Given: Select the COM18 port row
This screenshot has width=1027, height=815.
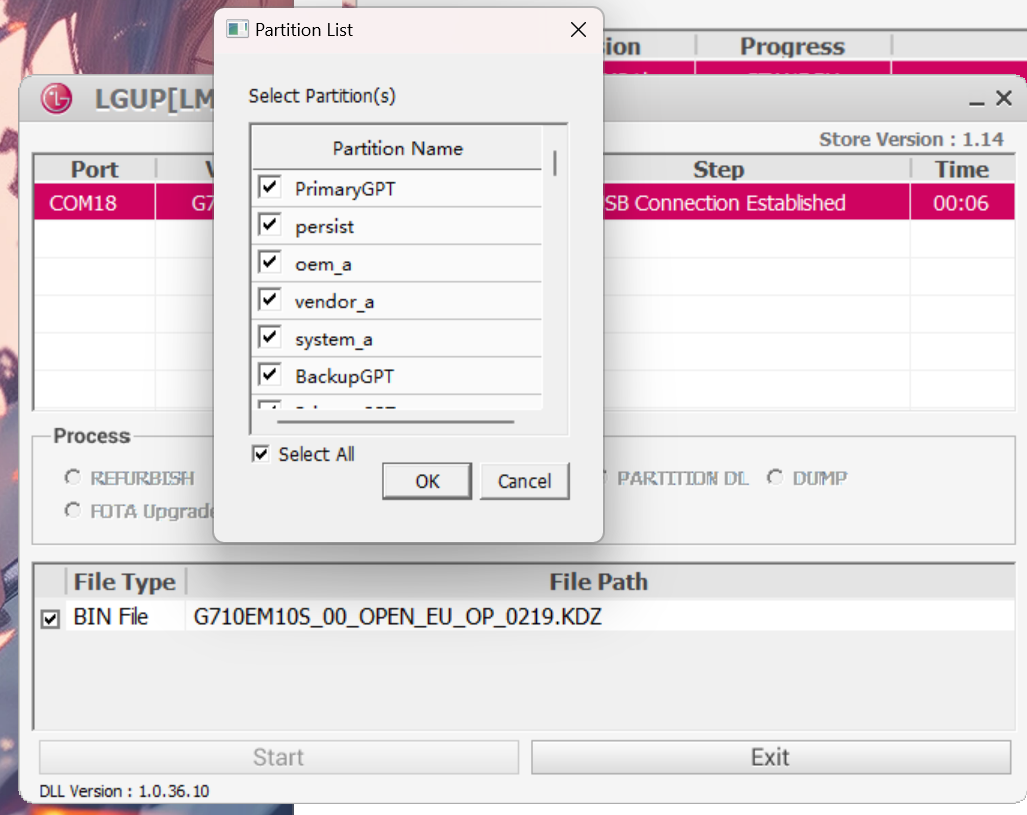Looking at the screenshot, I should pos(84,203).
